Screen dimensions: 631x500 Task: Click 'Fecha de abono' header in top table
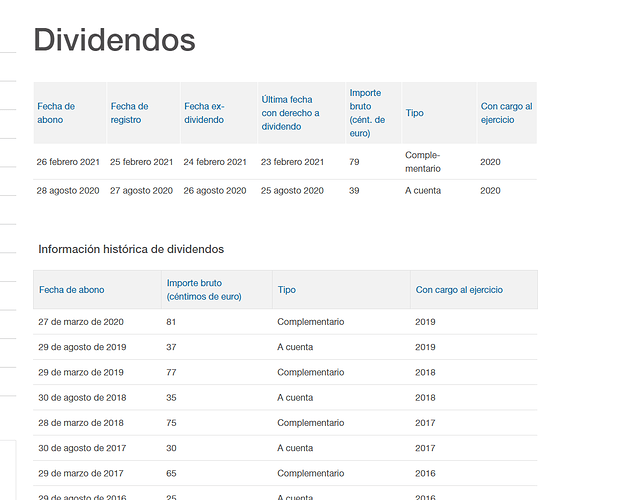[56, 113]
